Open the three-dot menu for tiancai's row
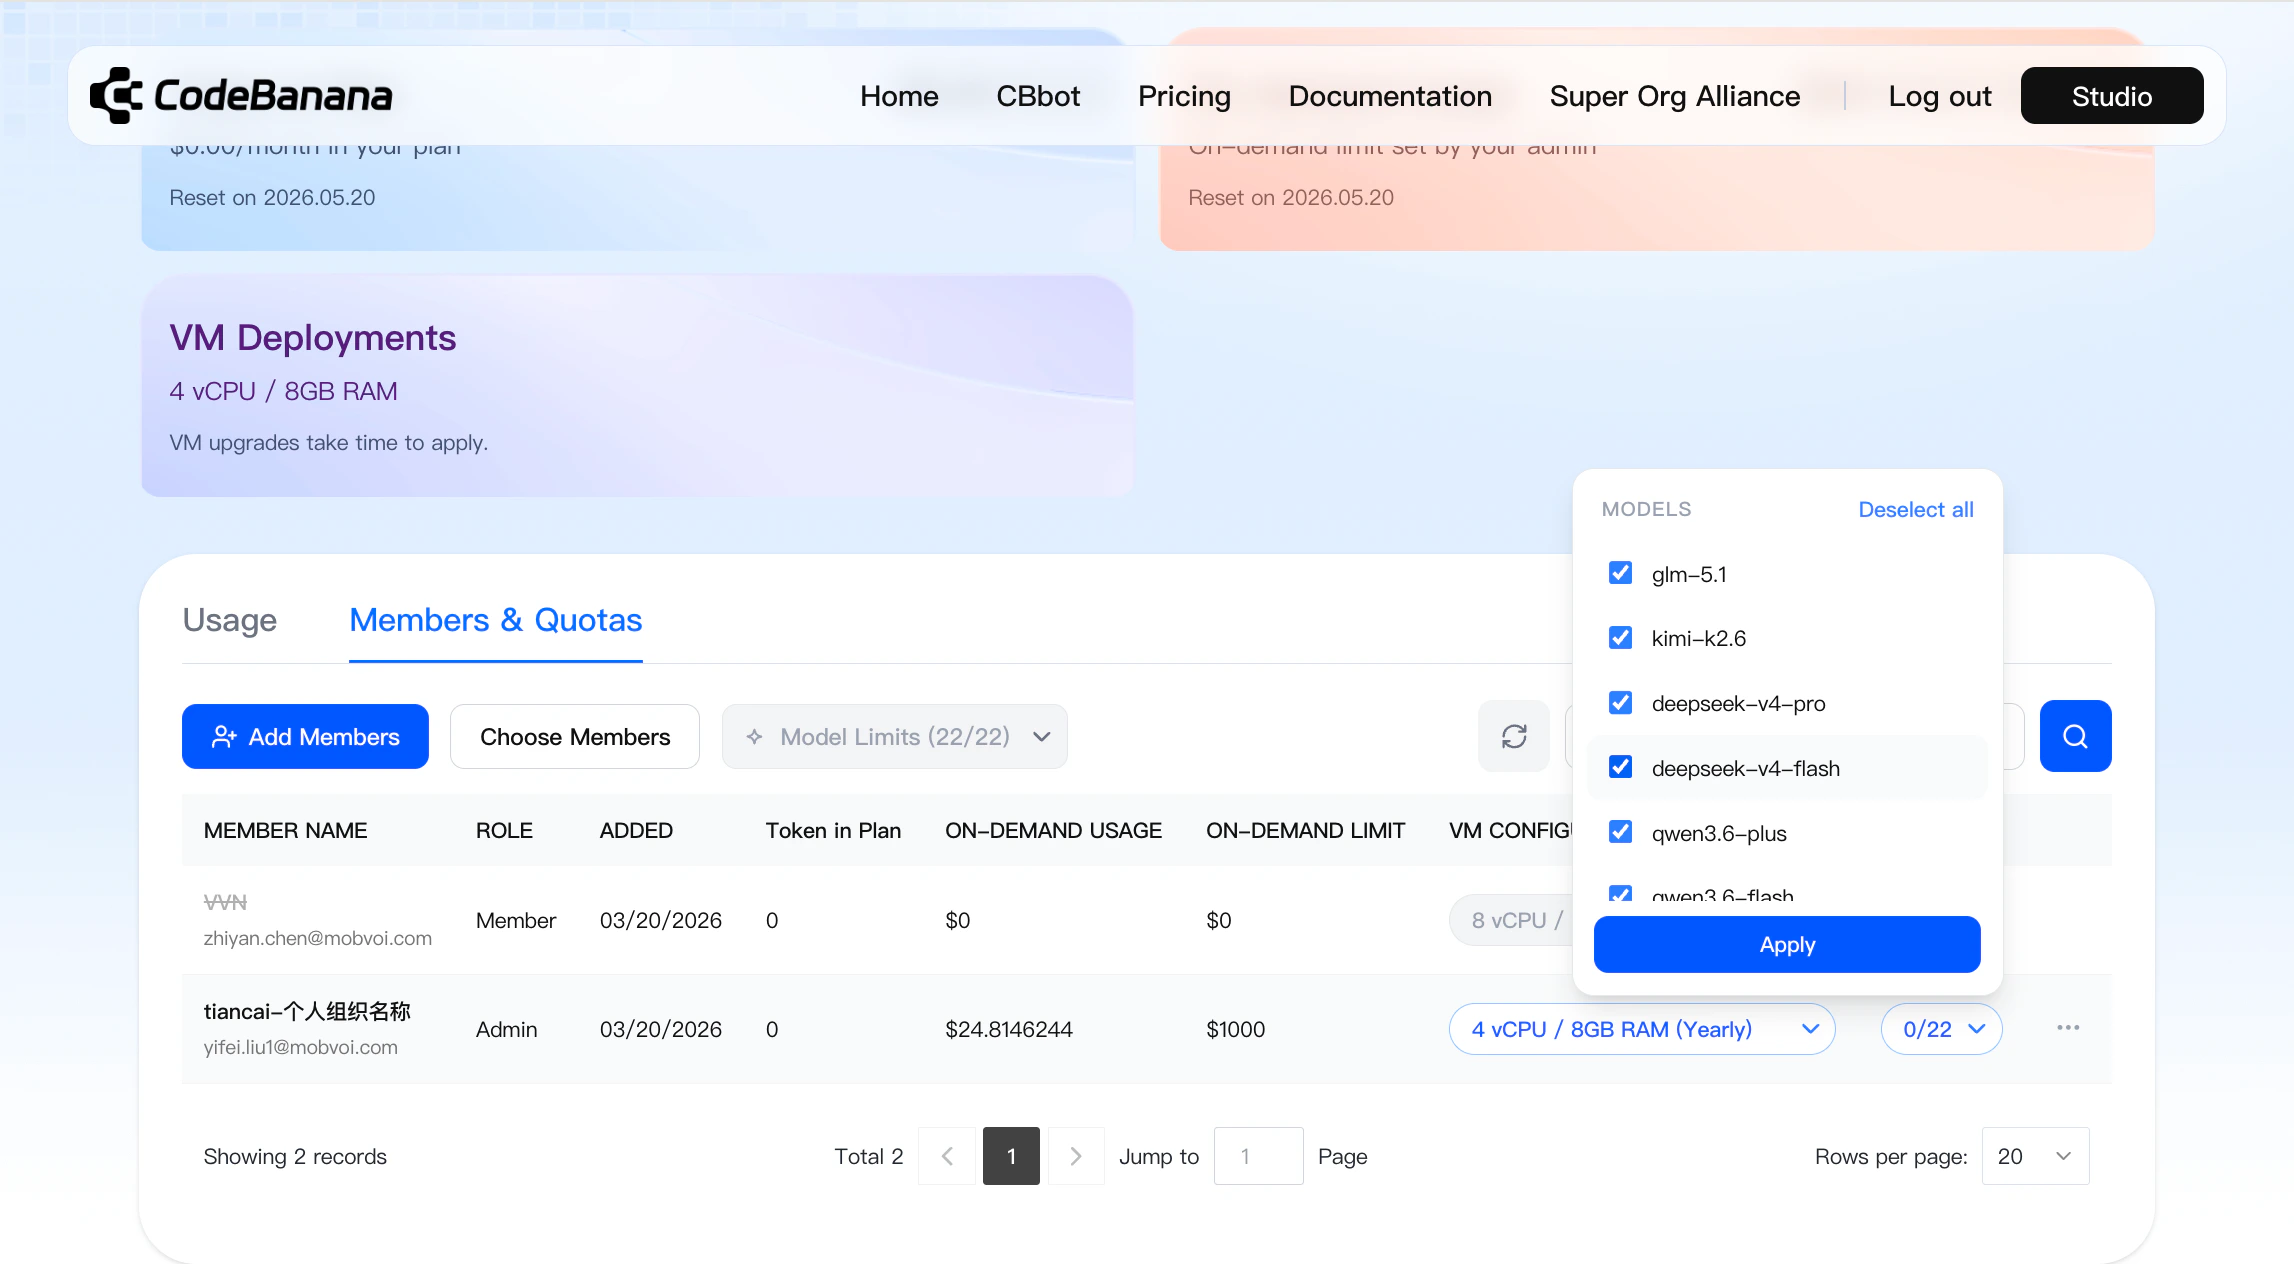The height and width of the screenshot is (1264, 2294). pos(2068,1028)
